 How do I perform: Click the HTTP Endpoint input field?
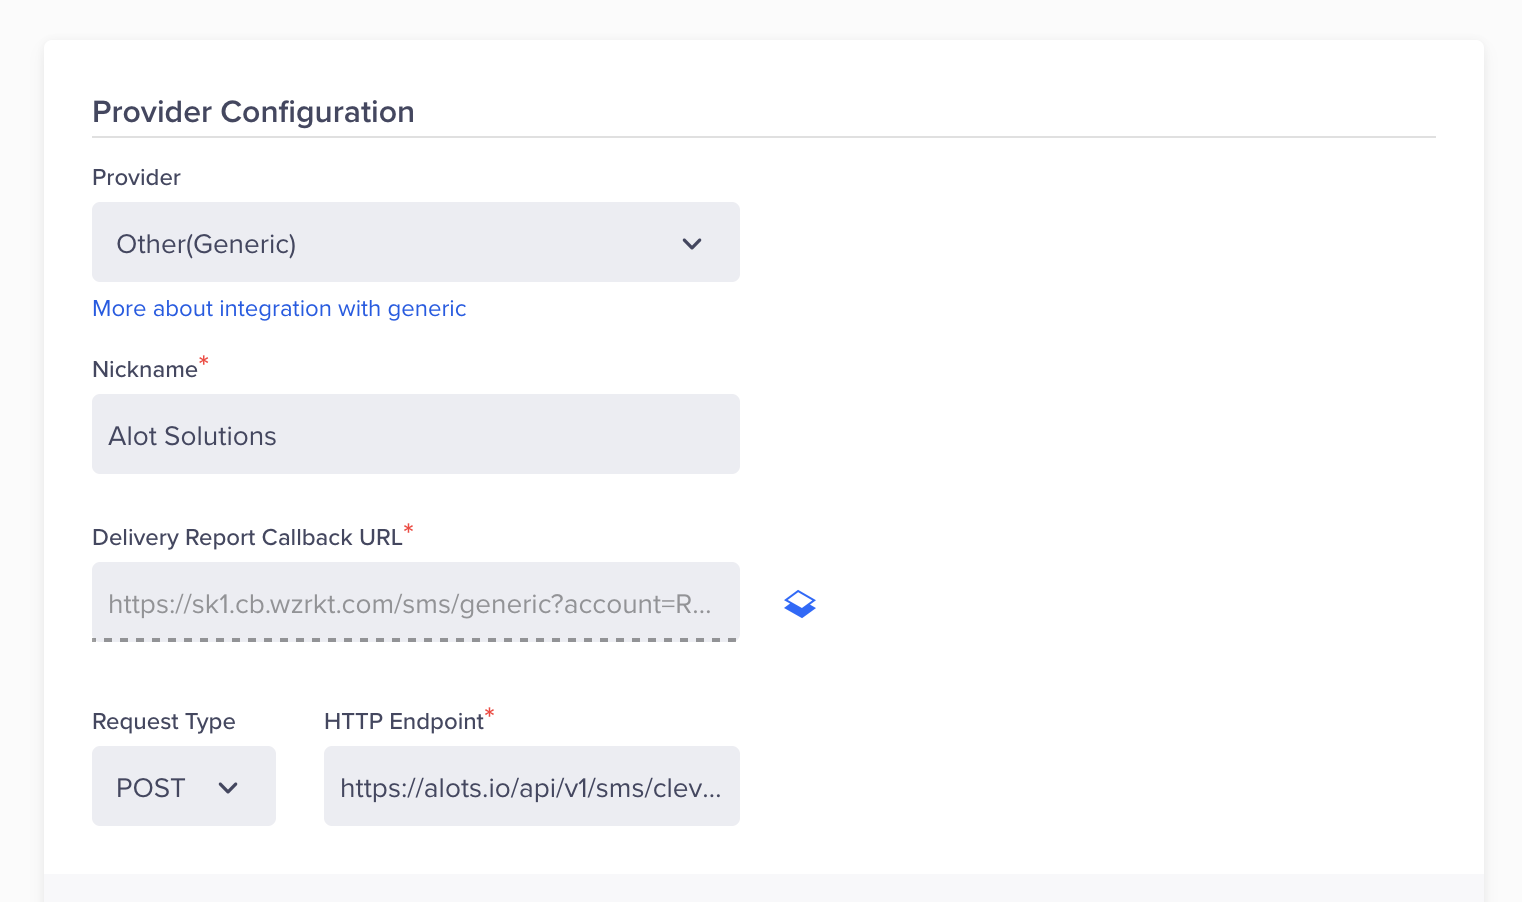click(x=532, y=786)
